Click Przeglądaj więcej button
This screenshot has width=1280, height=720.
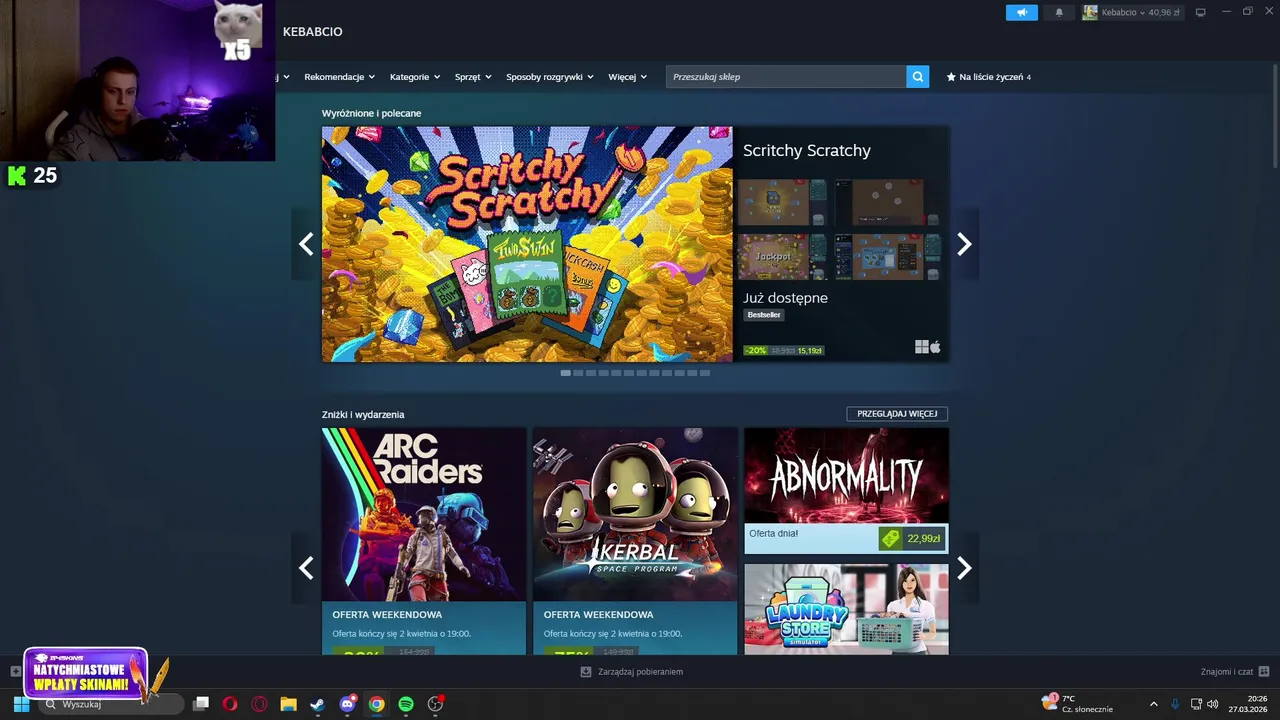(x=897, y=414)
